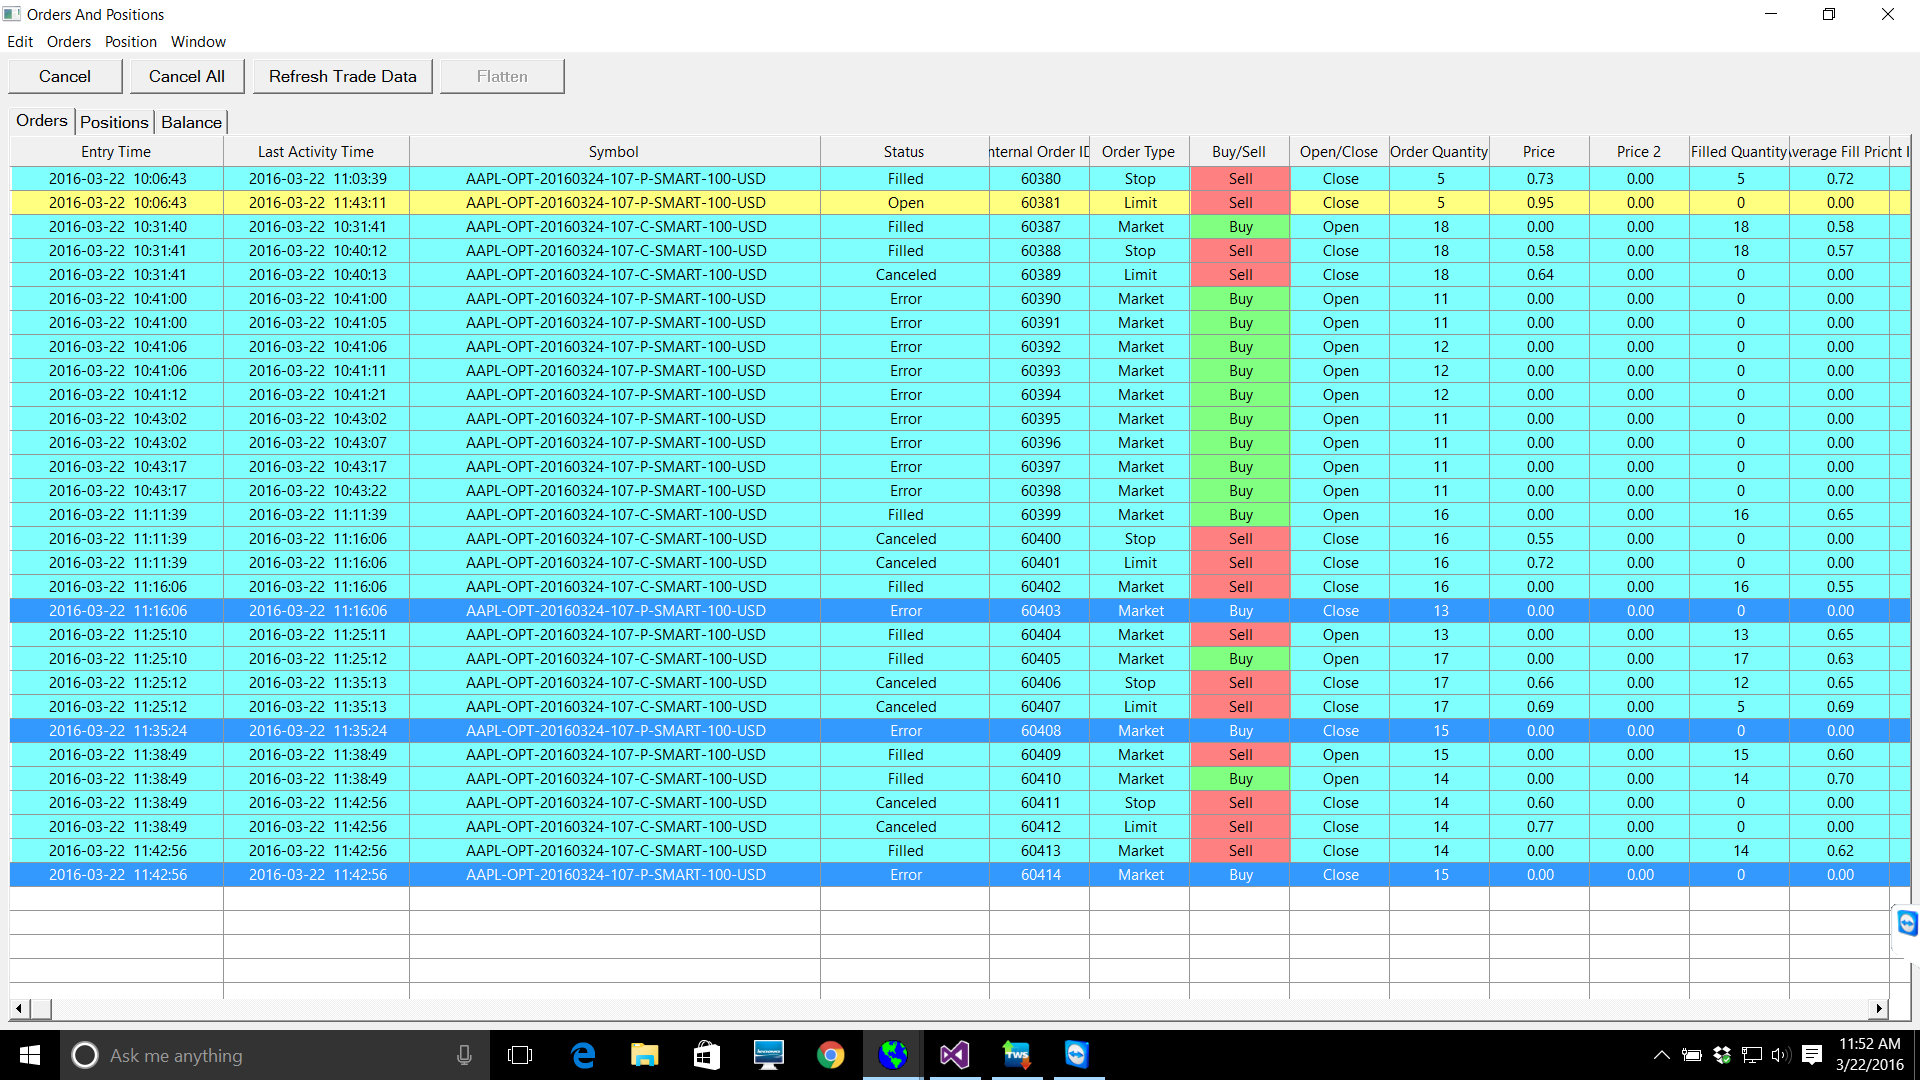Screen dimensions: 1920x1080
Task: Open the Orders menu
Action: [69, 42]
